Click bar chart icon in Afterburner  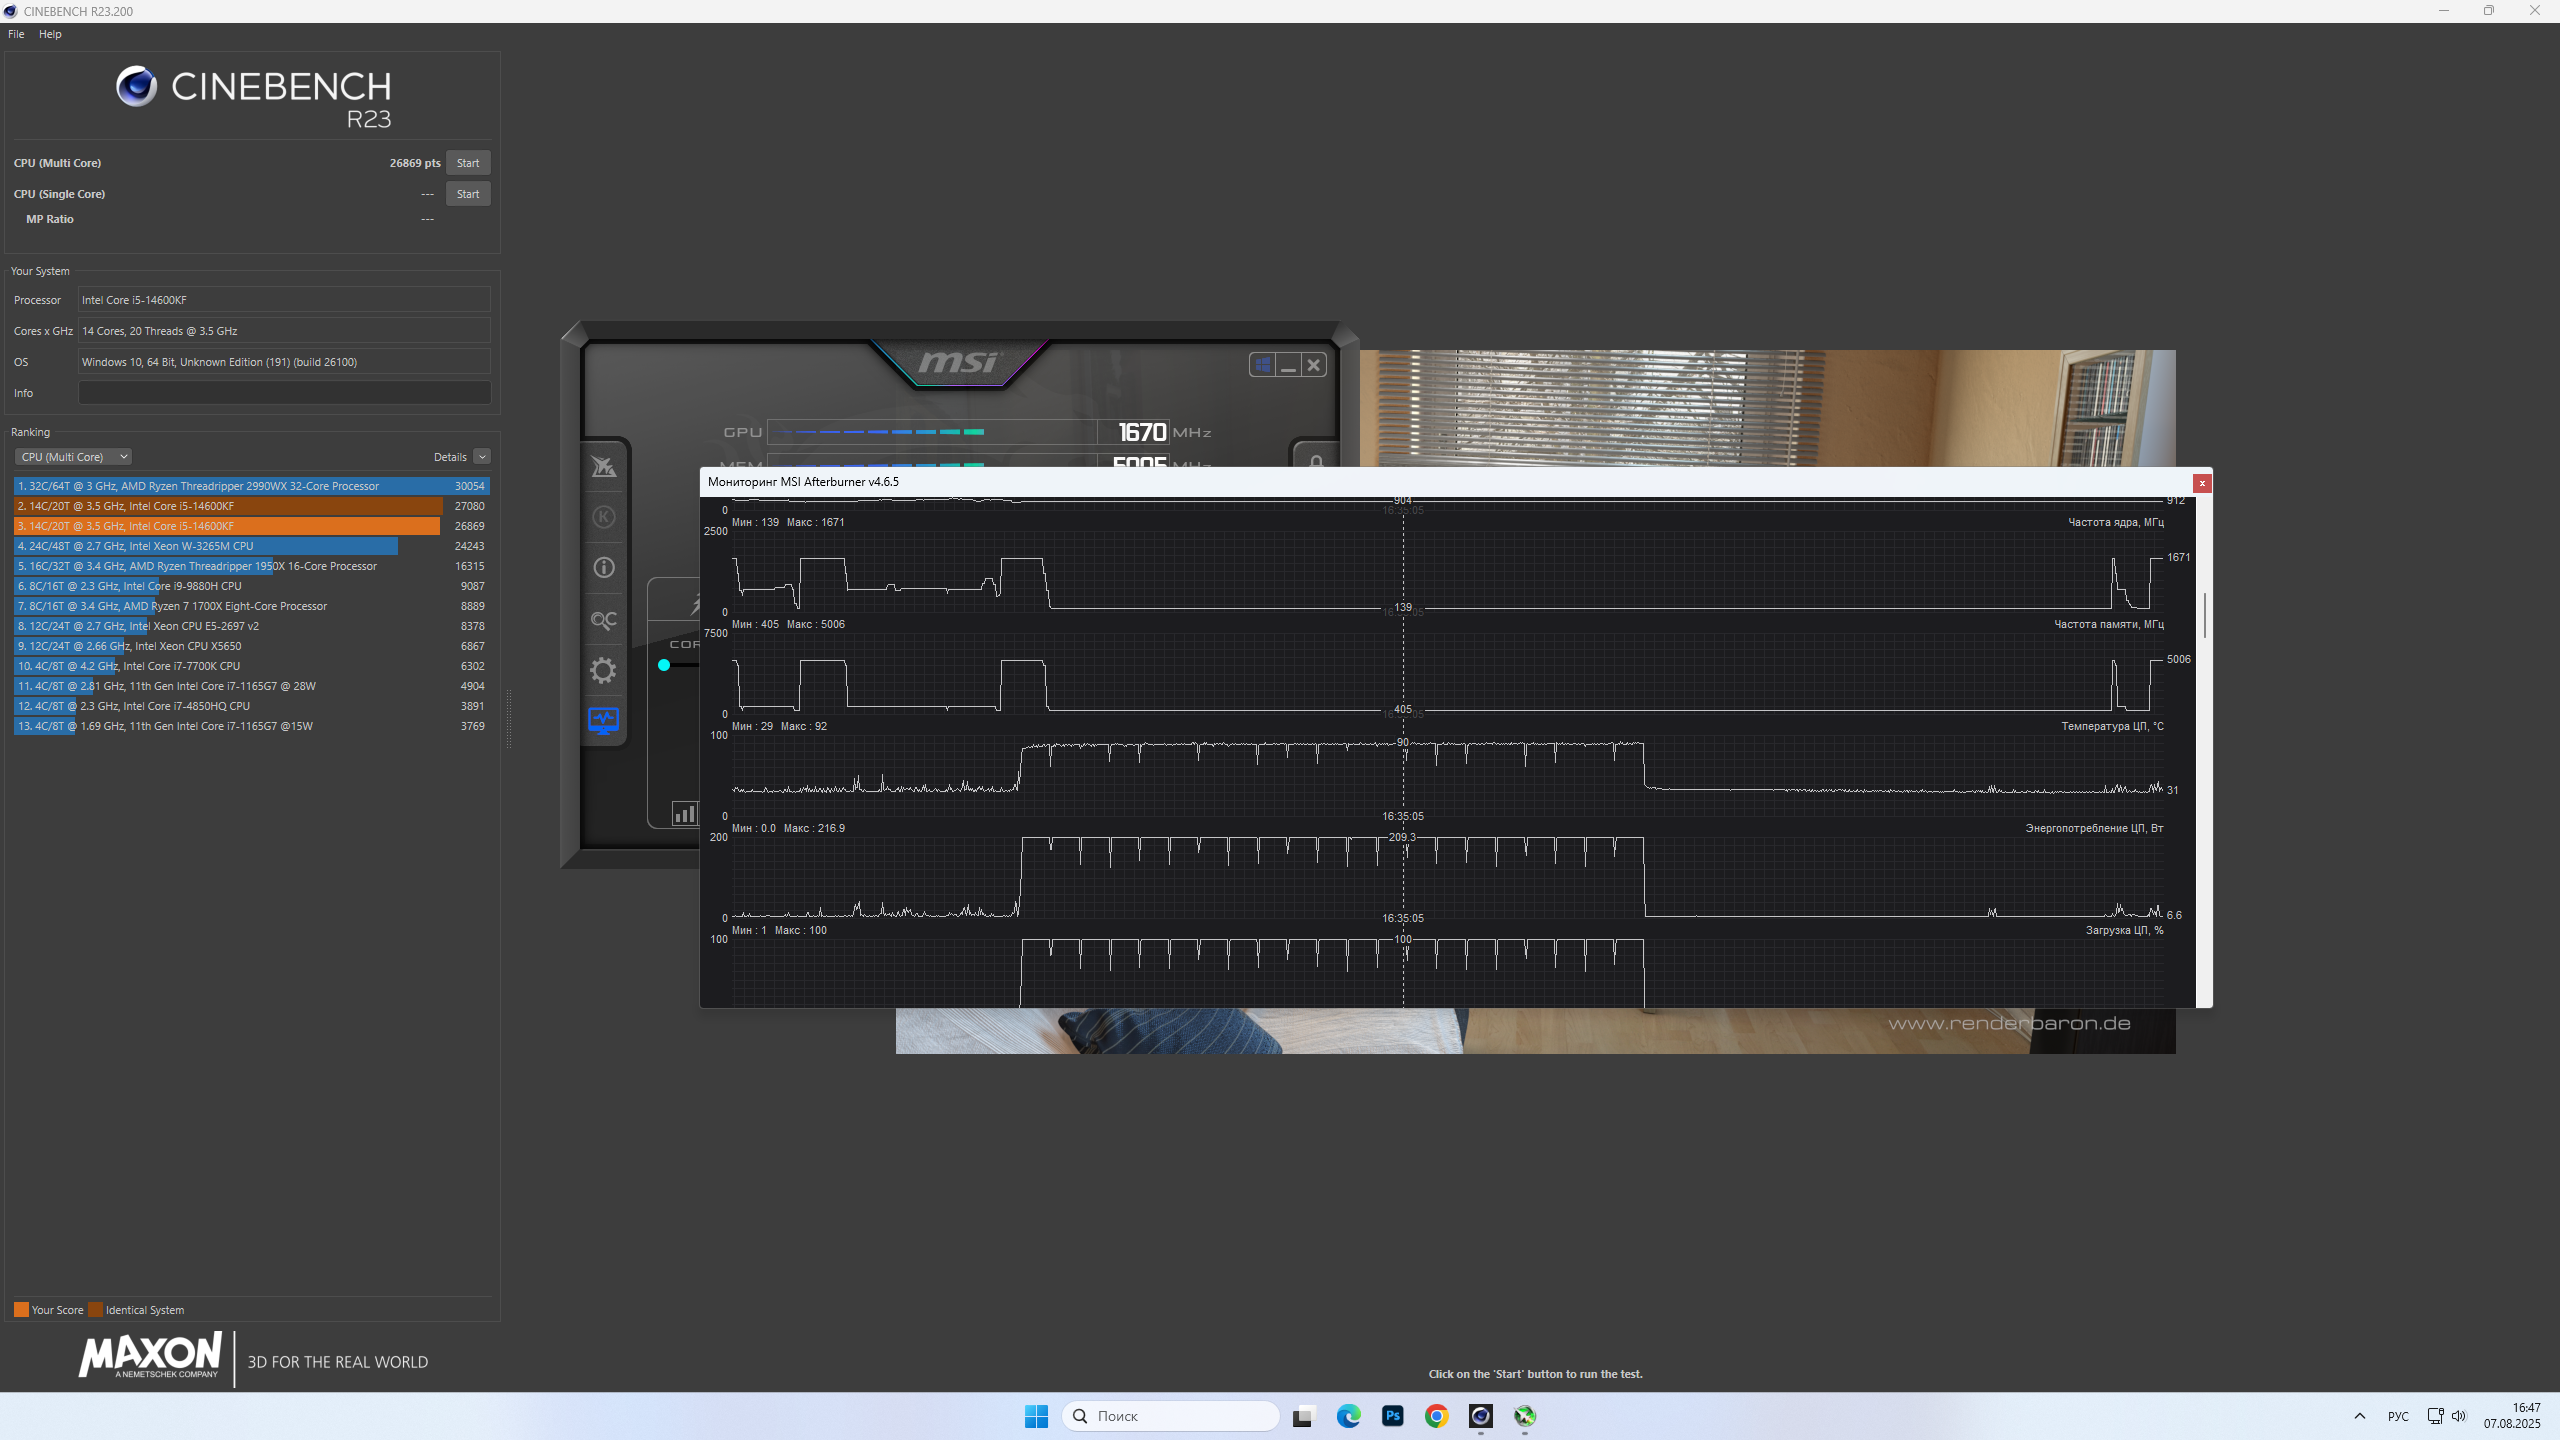[x=684, y=814]
